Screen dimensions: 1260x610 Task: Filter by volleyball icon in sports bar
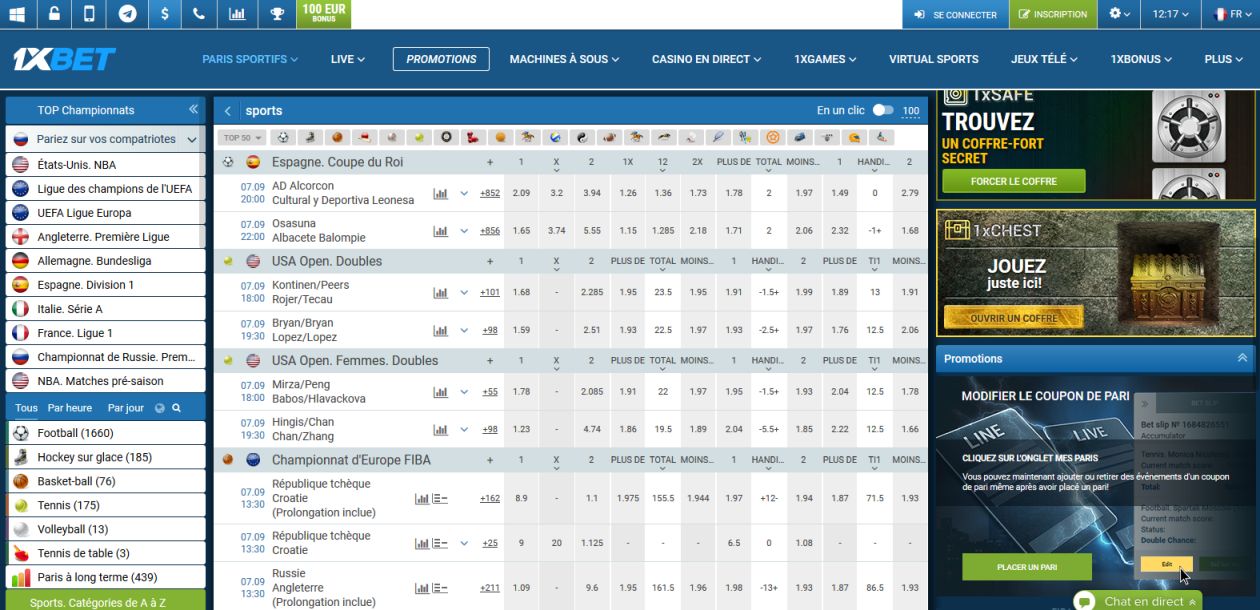(x=555, y=138)
